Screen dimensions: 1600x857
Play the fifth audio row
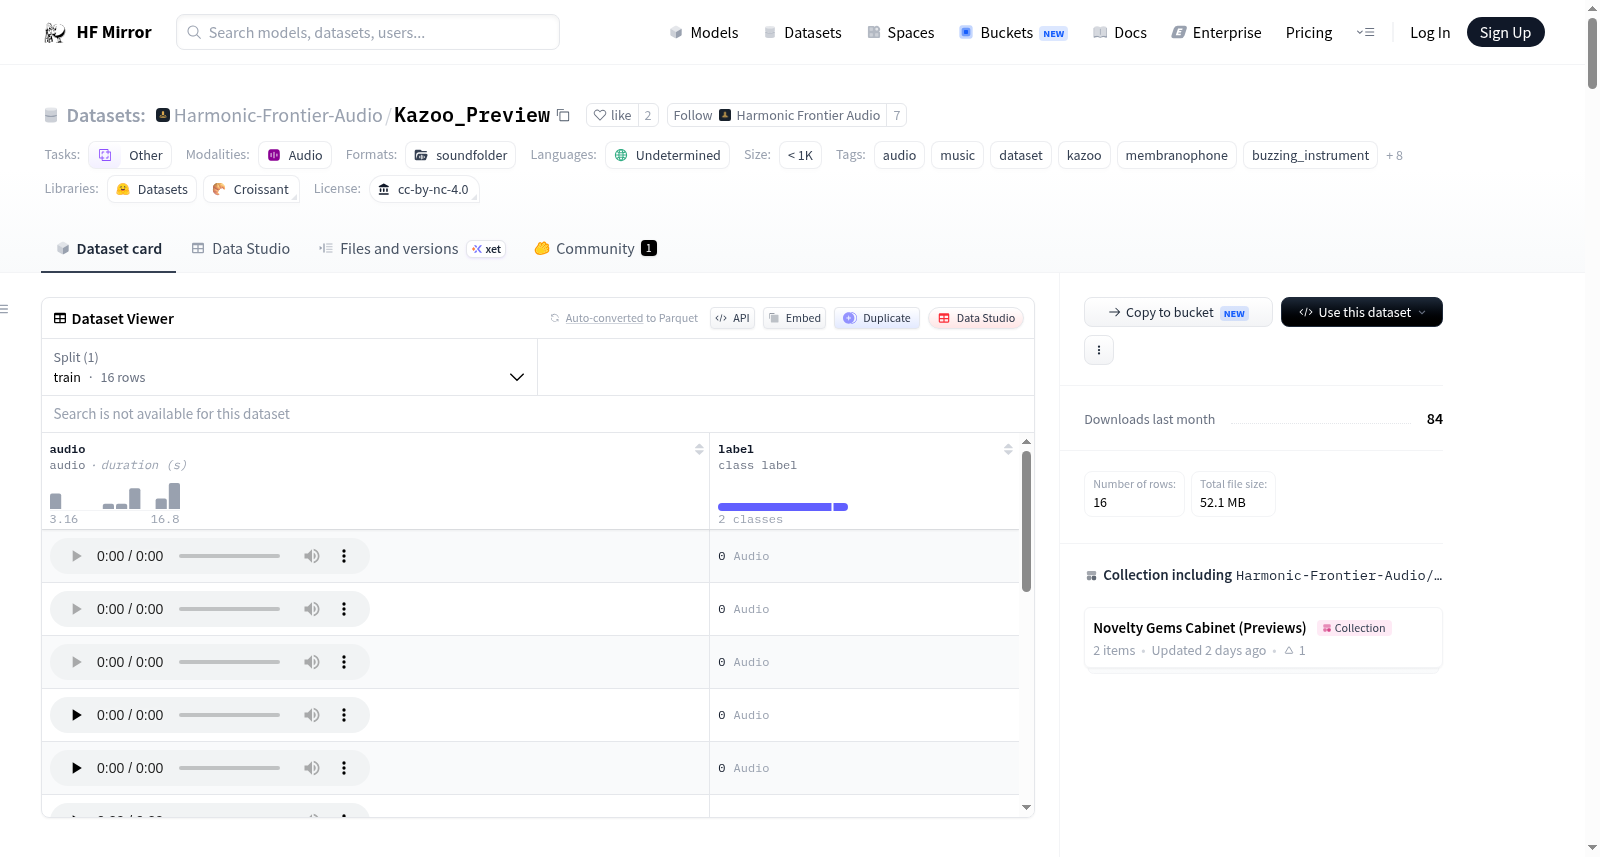[77, 768]
